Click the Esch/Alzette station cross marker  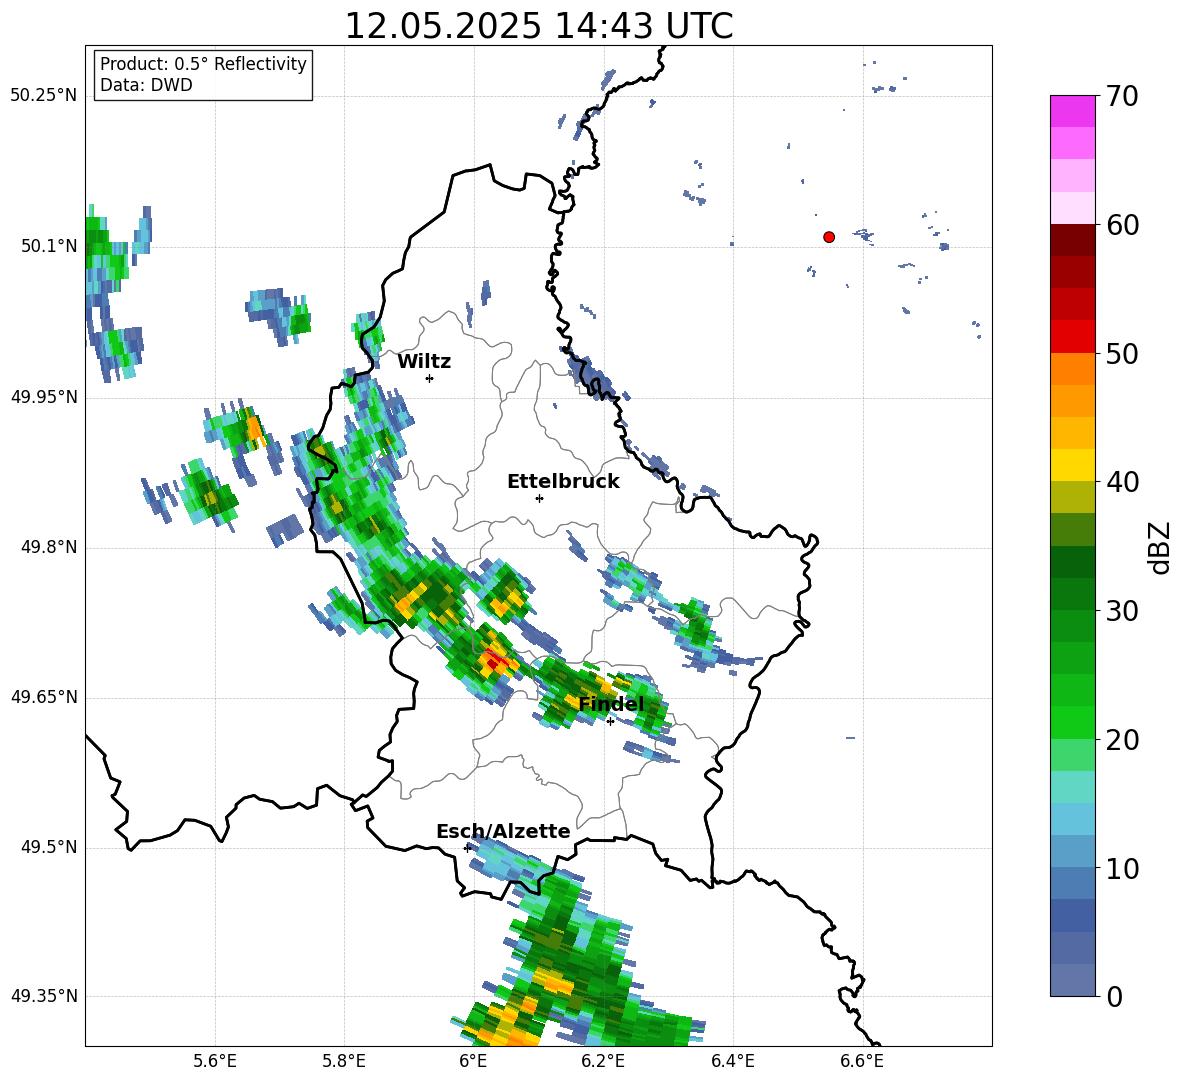(x=467, y=848)
